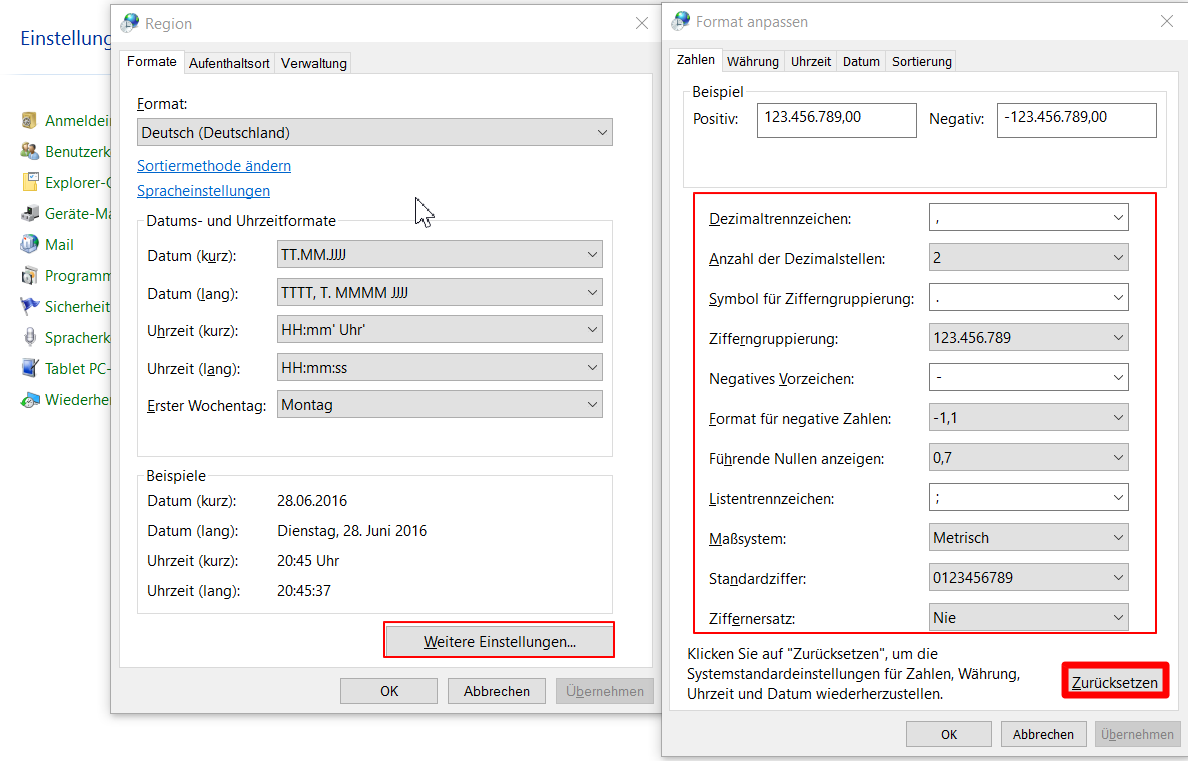
Task: Open Symbol für Zifferngruppierung dropdown
Action: (x=1028, y=298)
